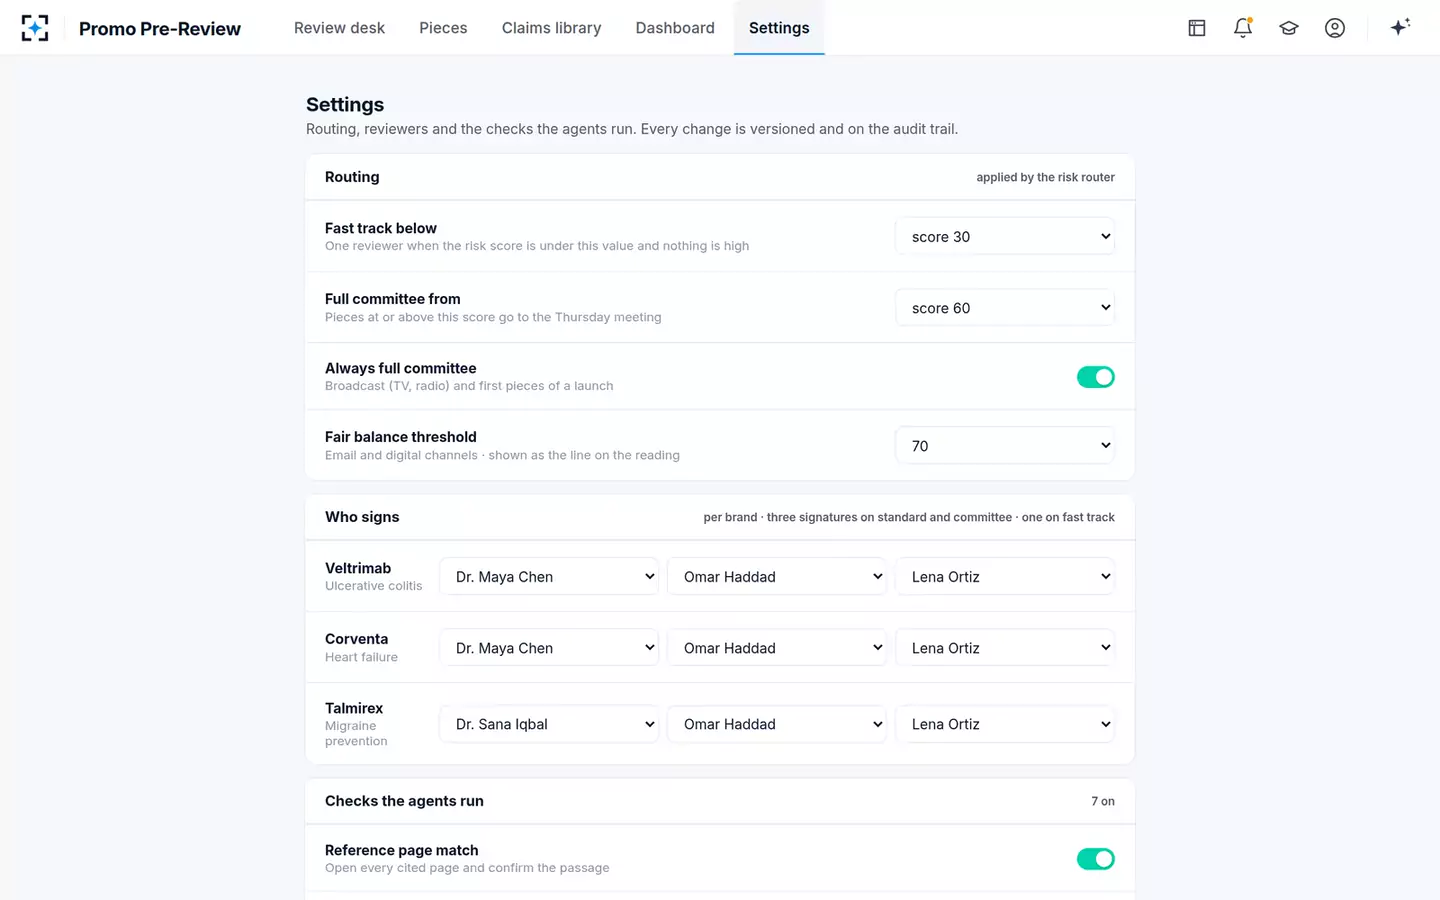1440x900 pixels.
Task: Open Veltrimab's Lena Ortiz signer dropdown
Action: tap(1005, 577)
